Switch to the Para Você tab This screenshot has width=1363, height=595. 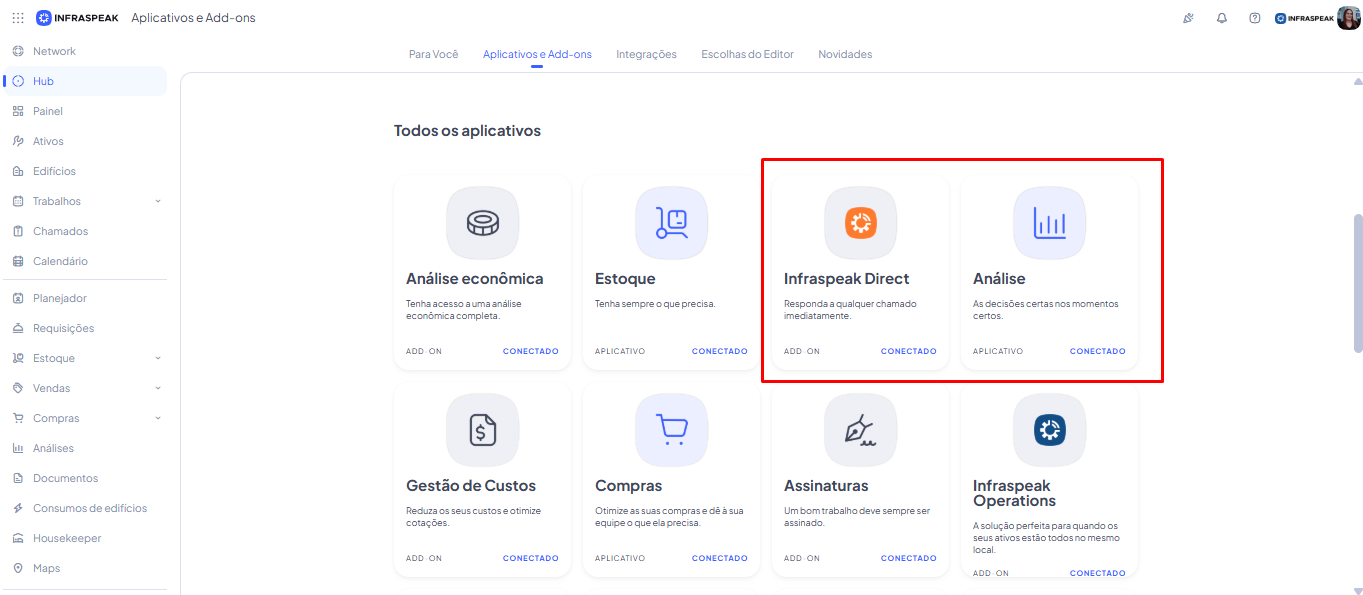[433, 54]
